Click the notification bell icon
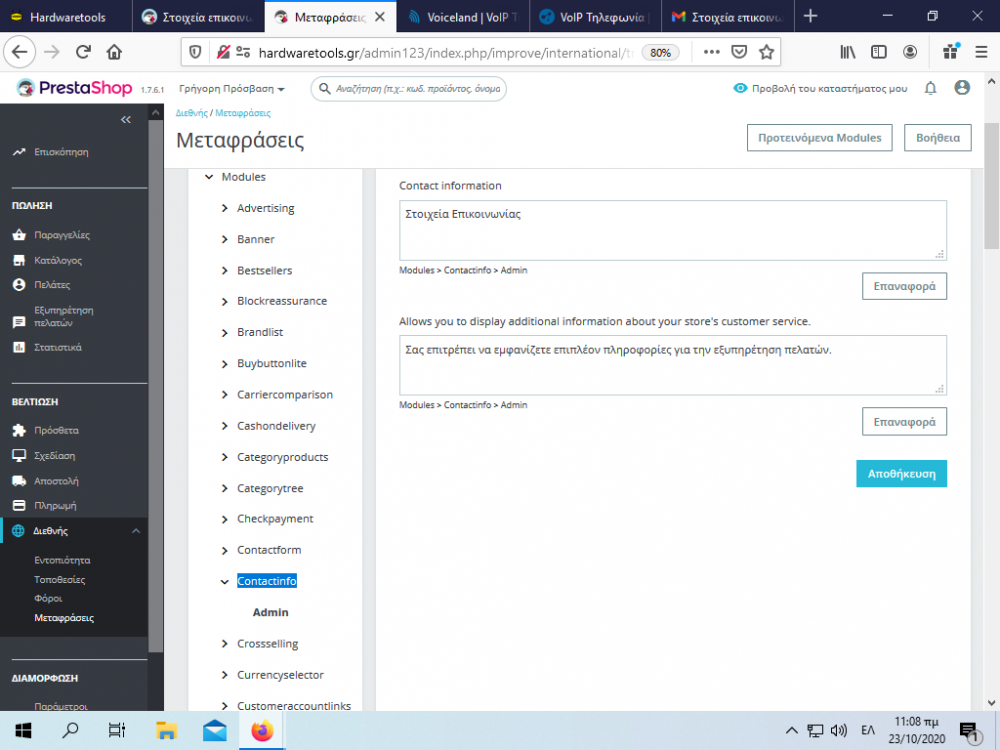Screen dimensions: 1000x750 click(x=930, y=88)
